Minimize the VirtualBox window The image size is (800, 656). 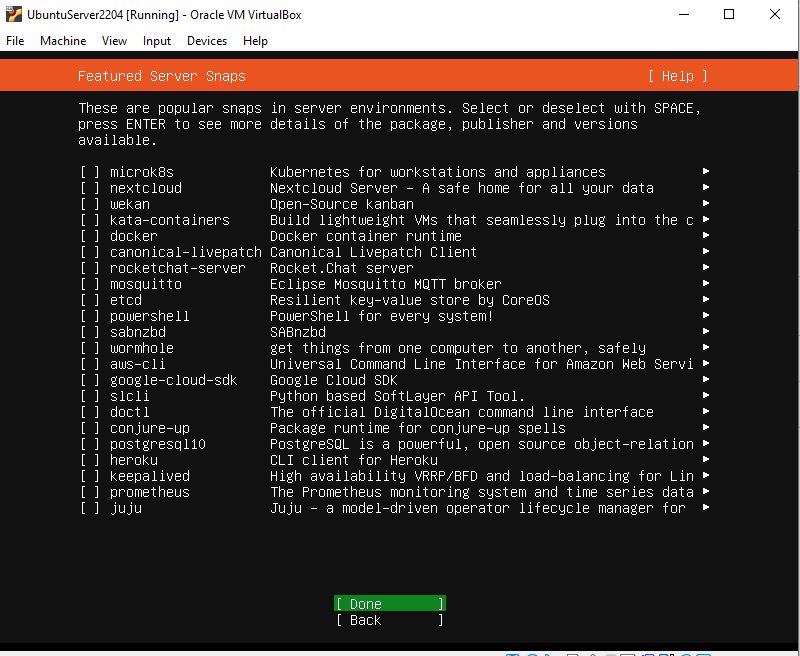click(684, 14)
